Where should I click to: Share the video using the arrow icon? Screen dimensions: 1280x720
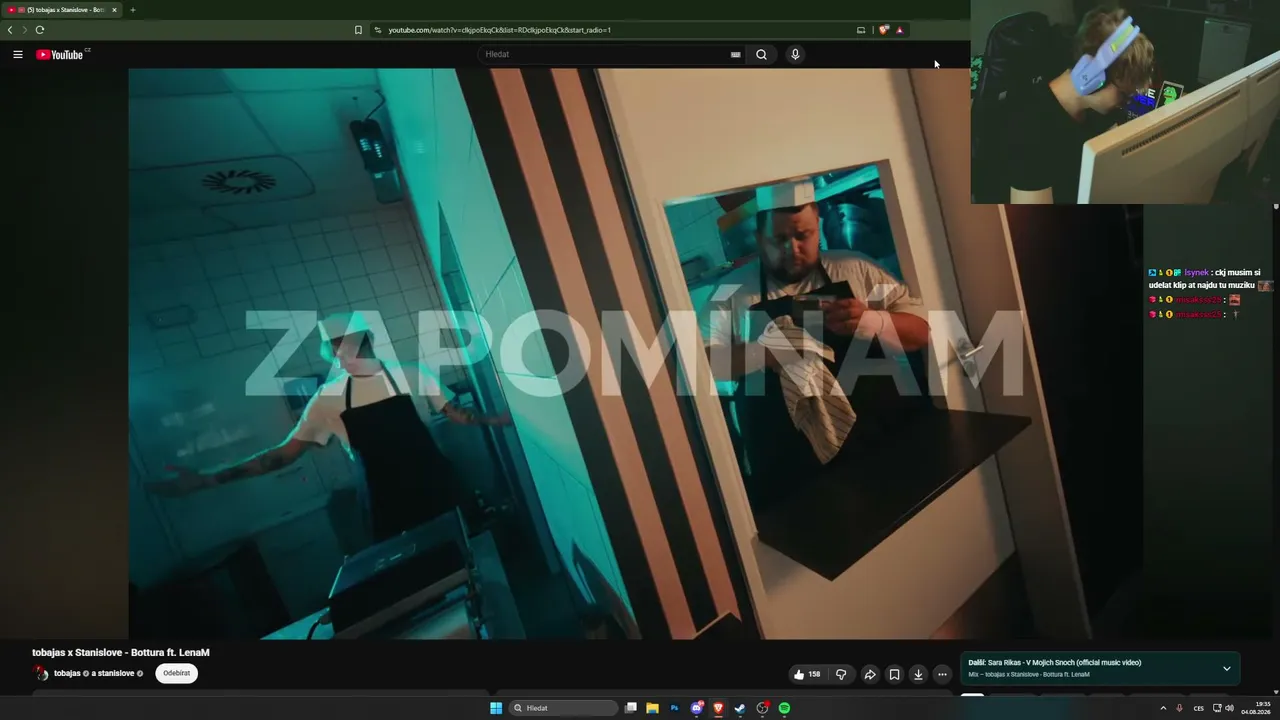[870, 674]
